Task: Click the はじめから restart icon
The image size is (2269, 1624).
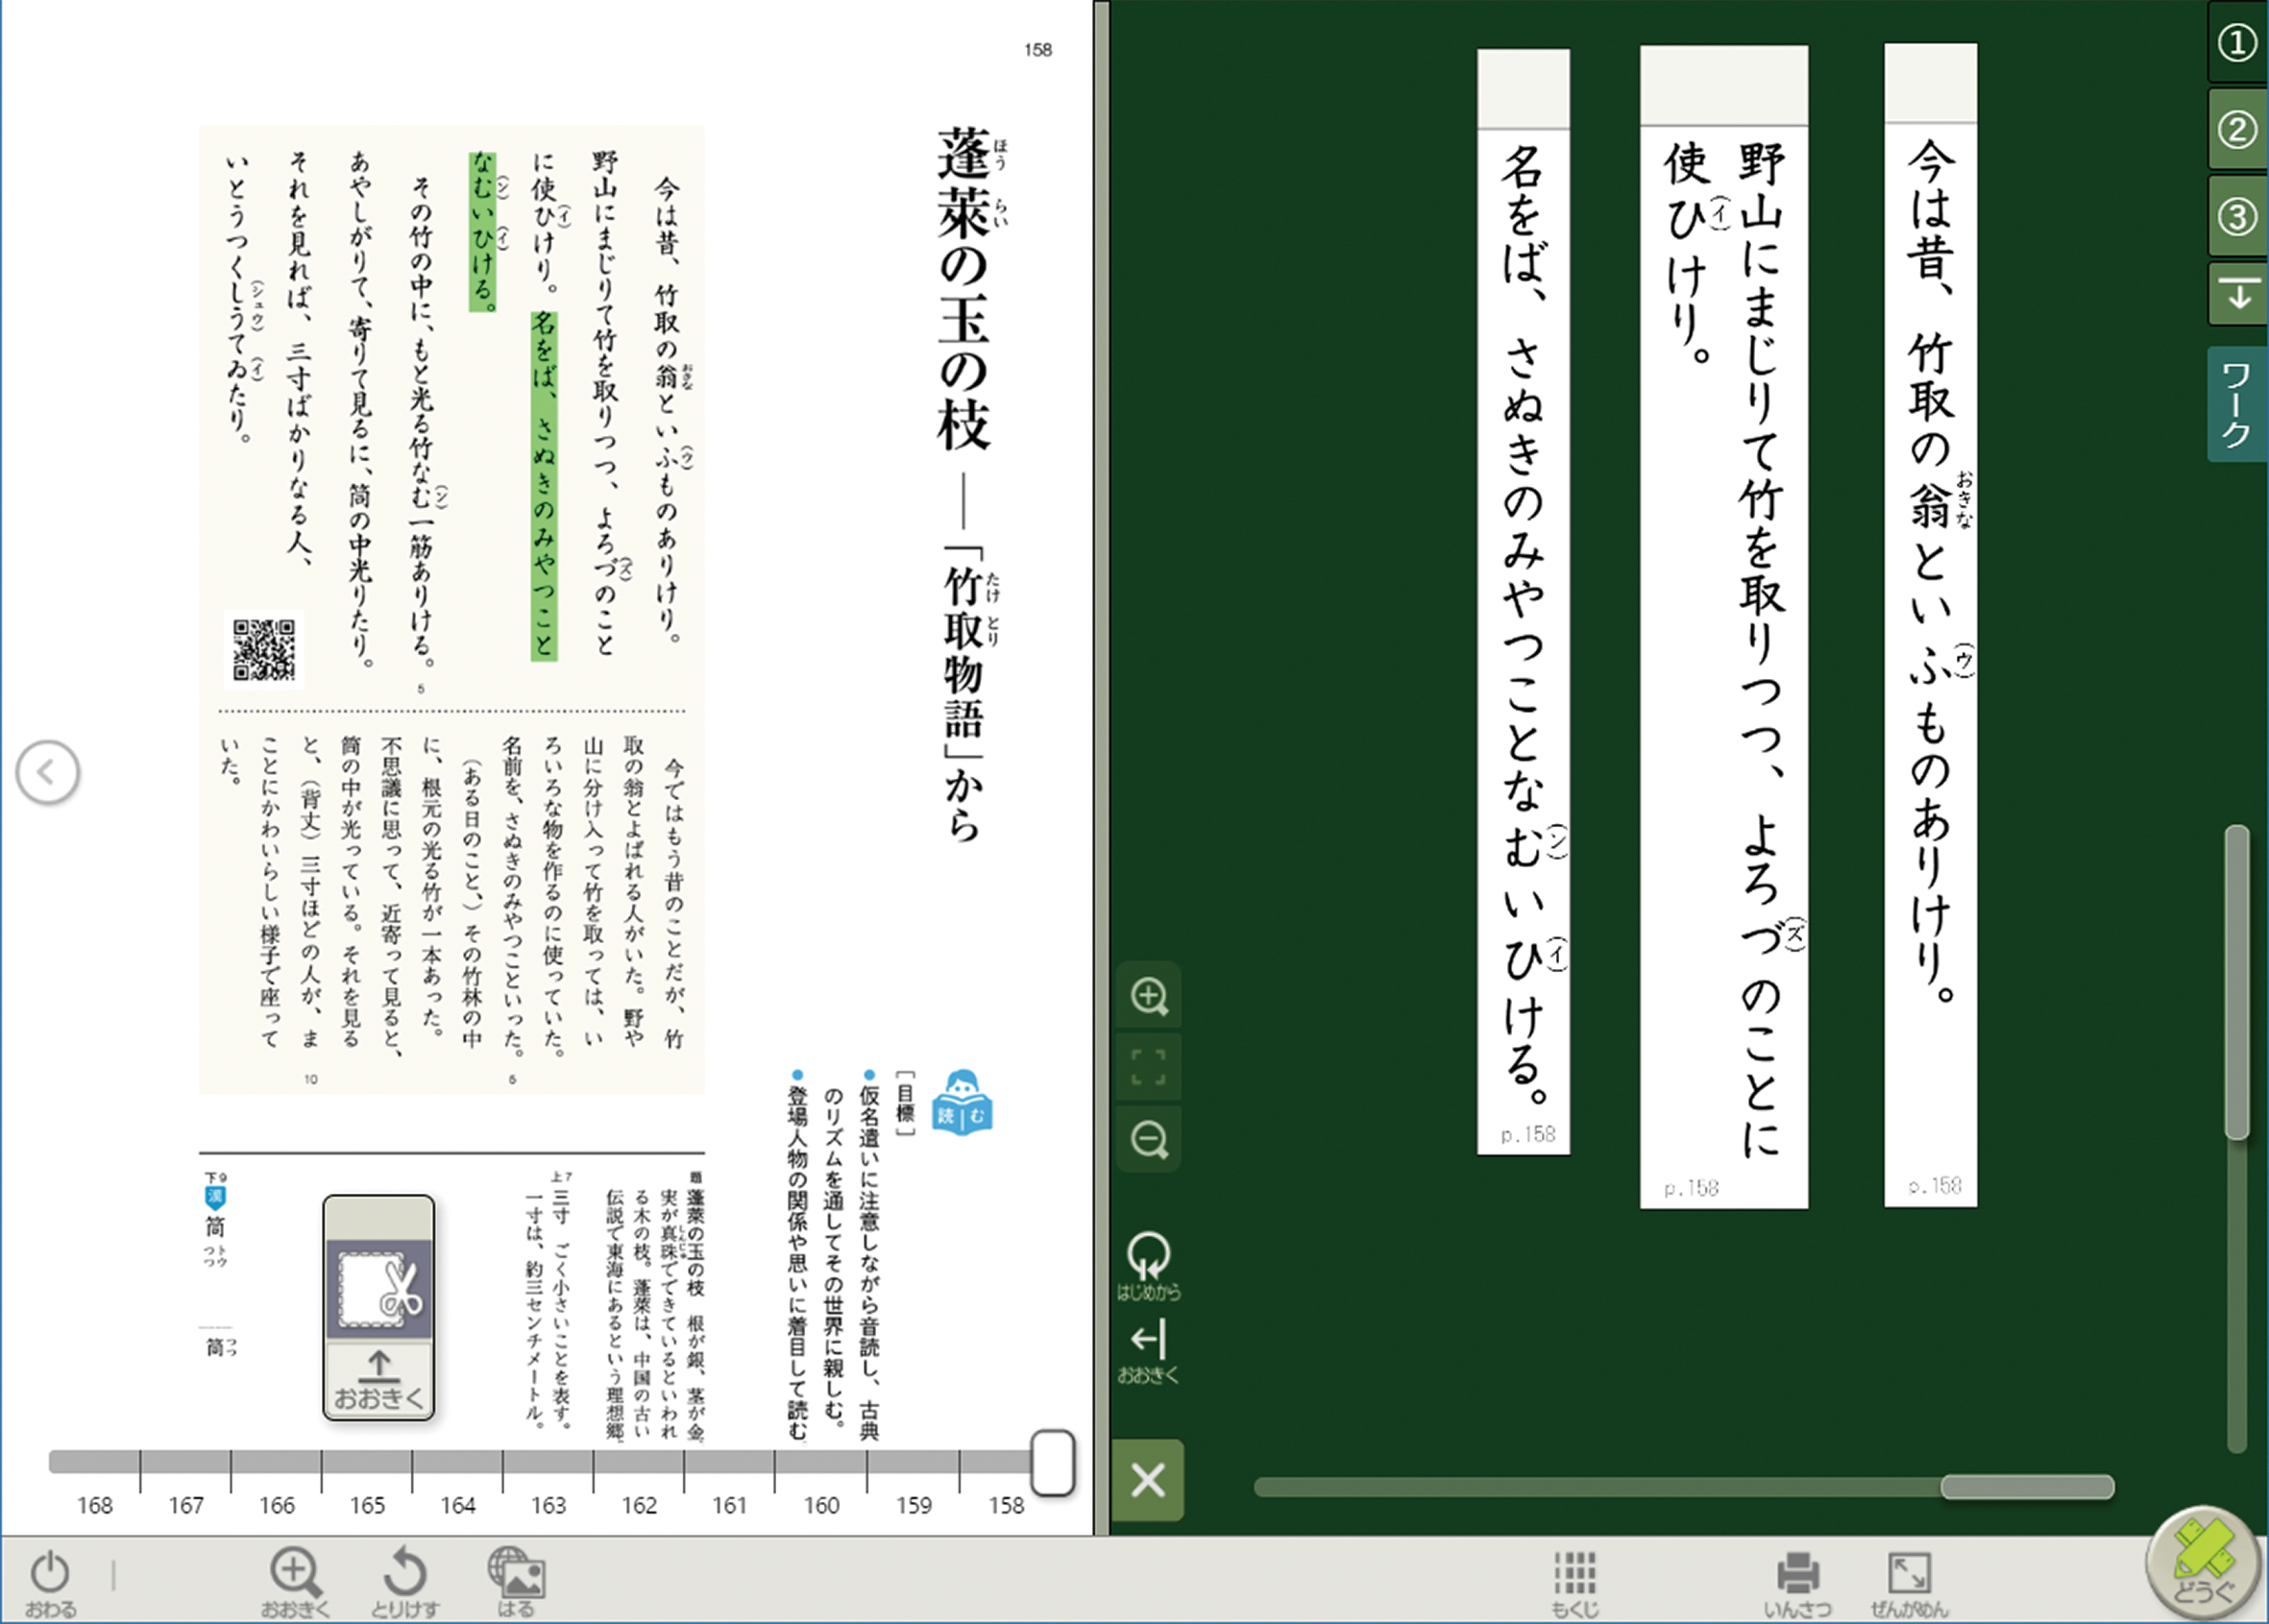Action: (x=1149, y=1265)
